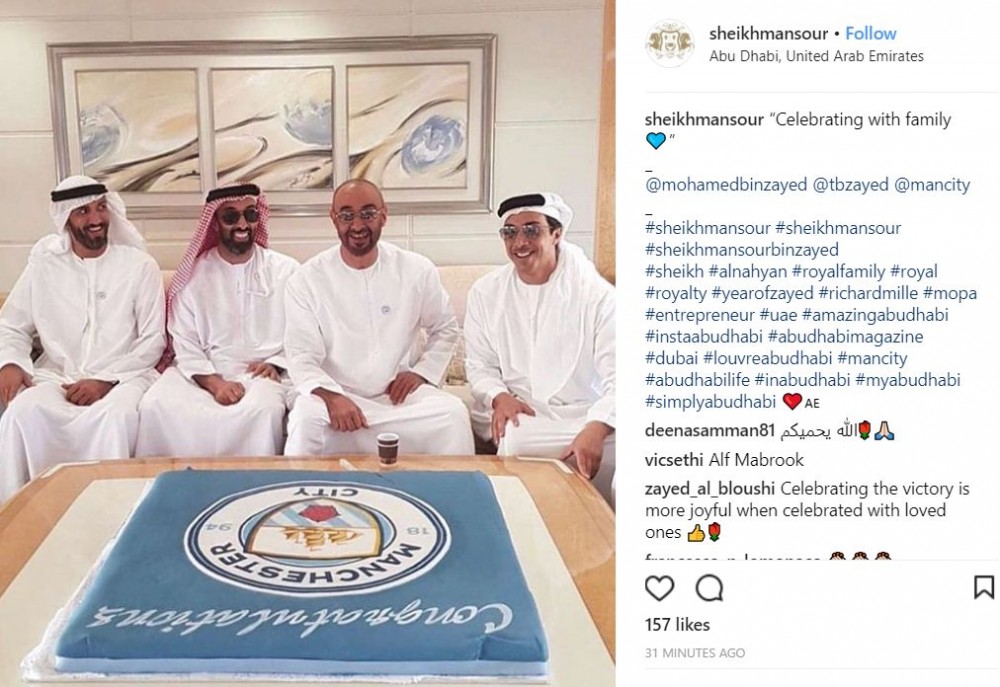Follow the sheikhmansour account
Image resolution: width=1000 pixels, height=687 pixels.
(871, 33)
